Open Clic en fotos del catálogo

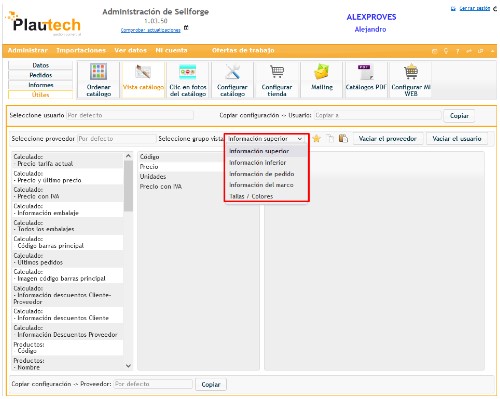tap(188, 80)
